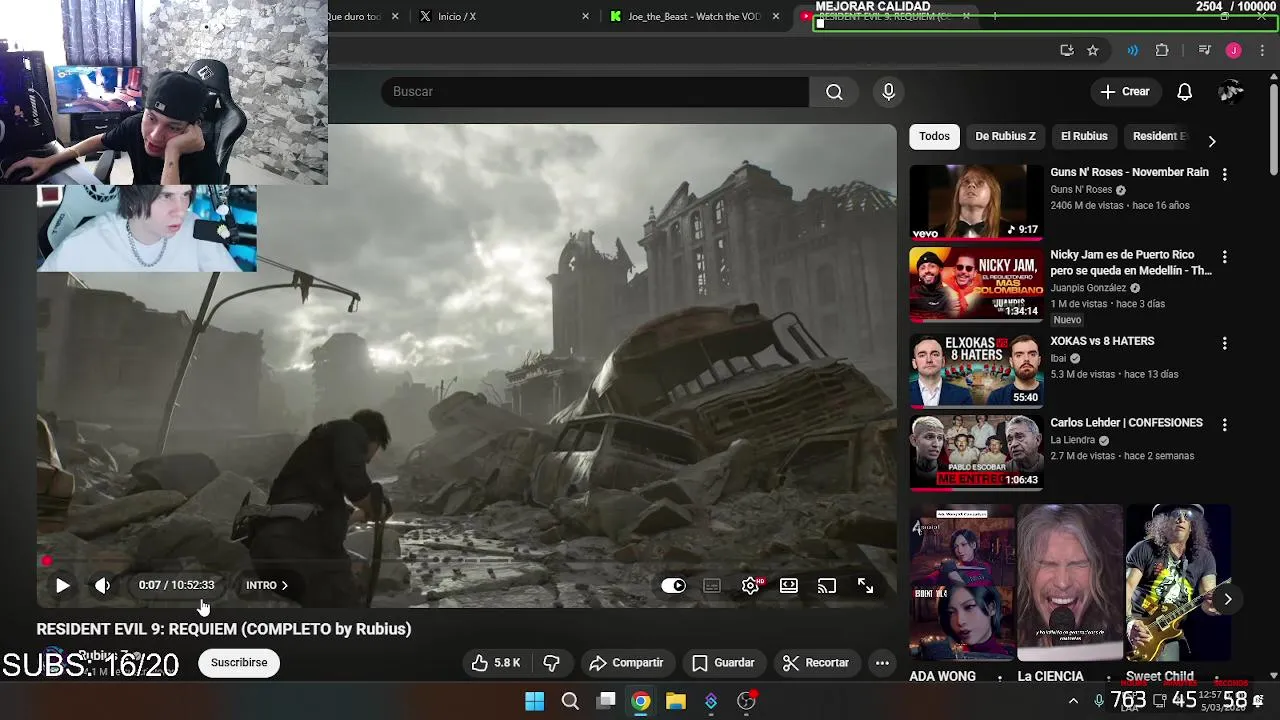
Task: Click La Liendra channel name
Action: (x=1072, y=440)
